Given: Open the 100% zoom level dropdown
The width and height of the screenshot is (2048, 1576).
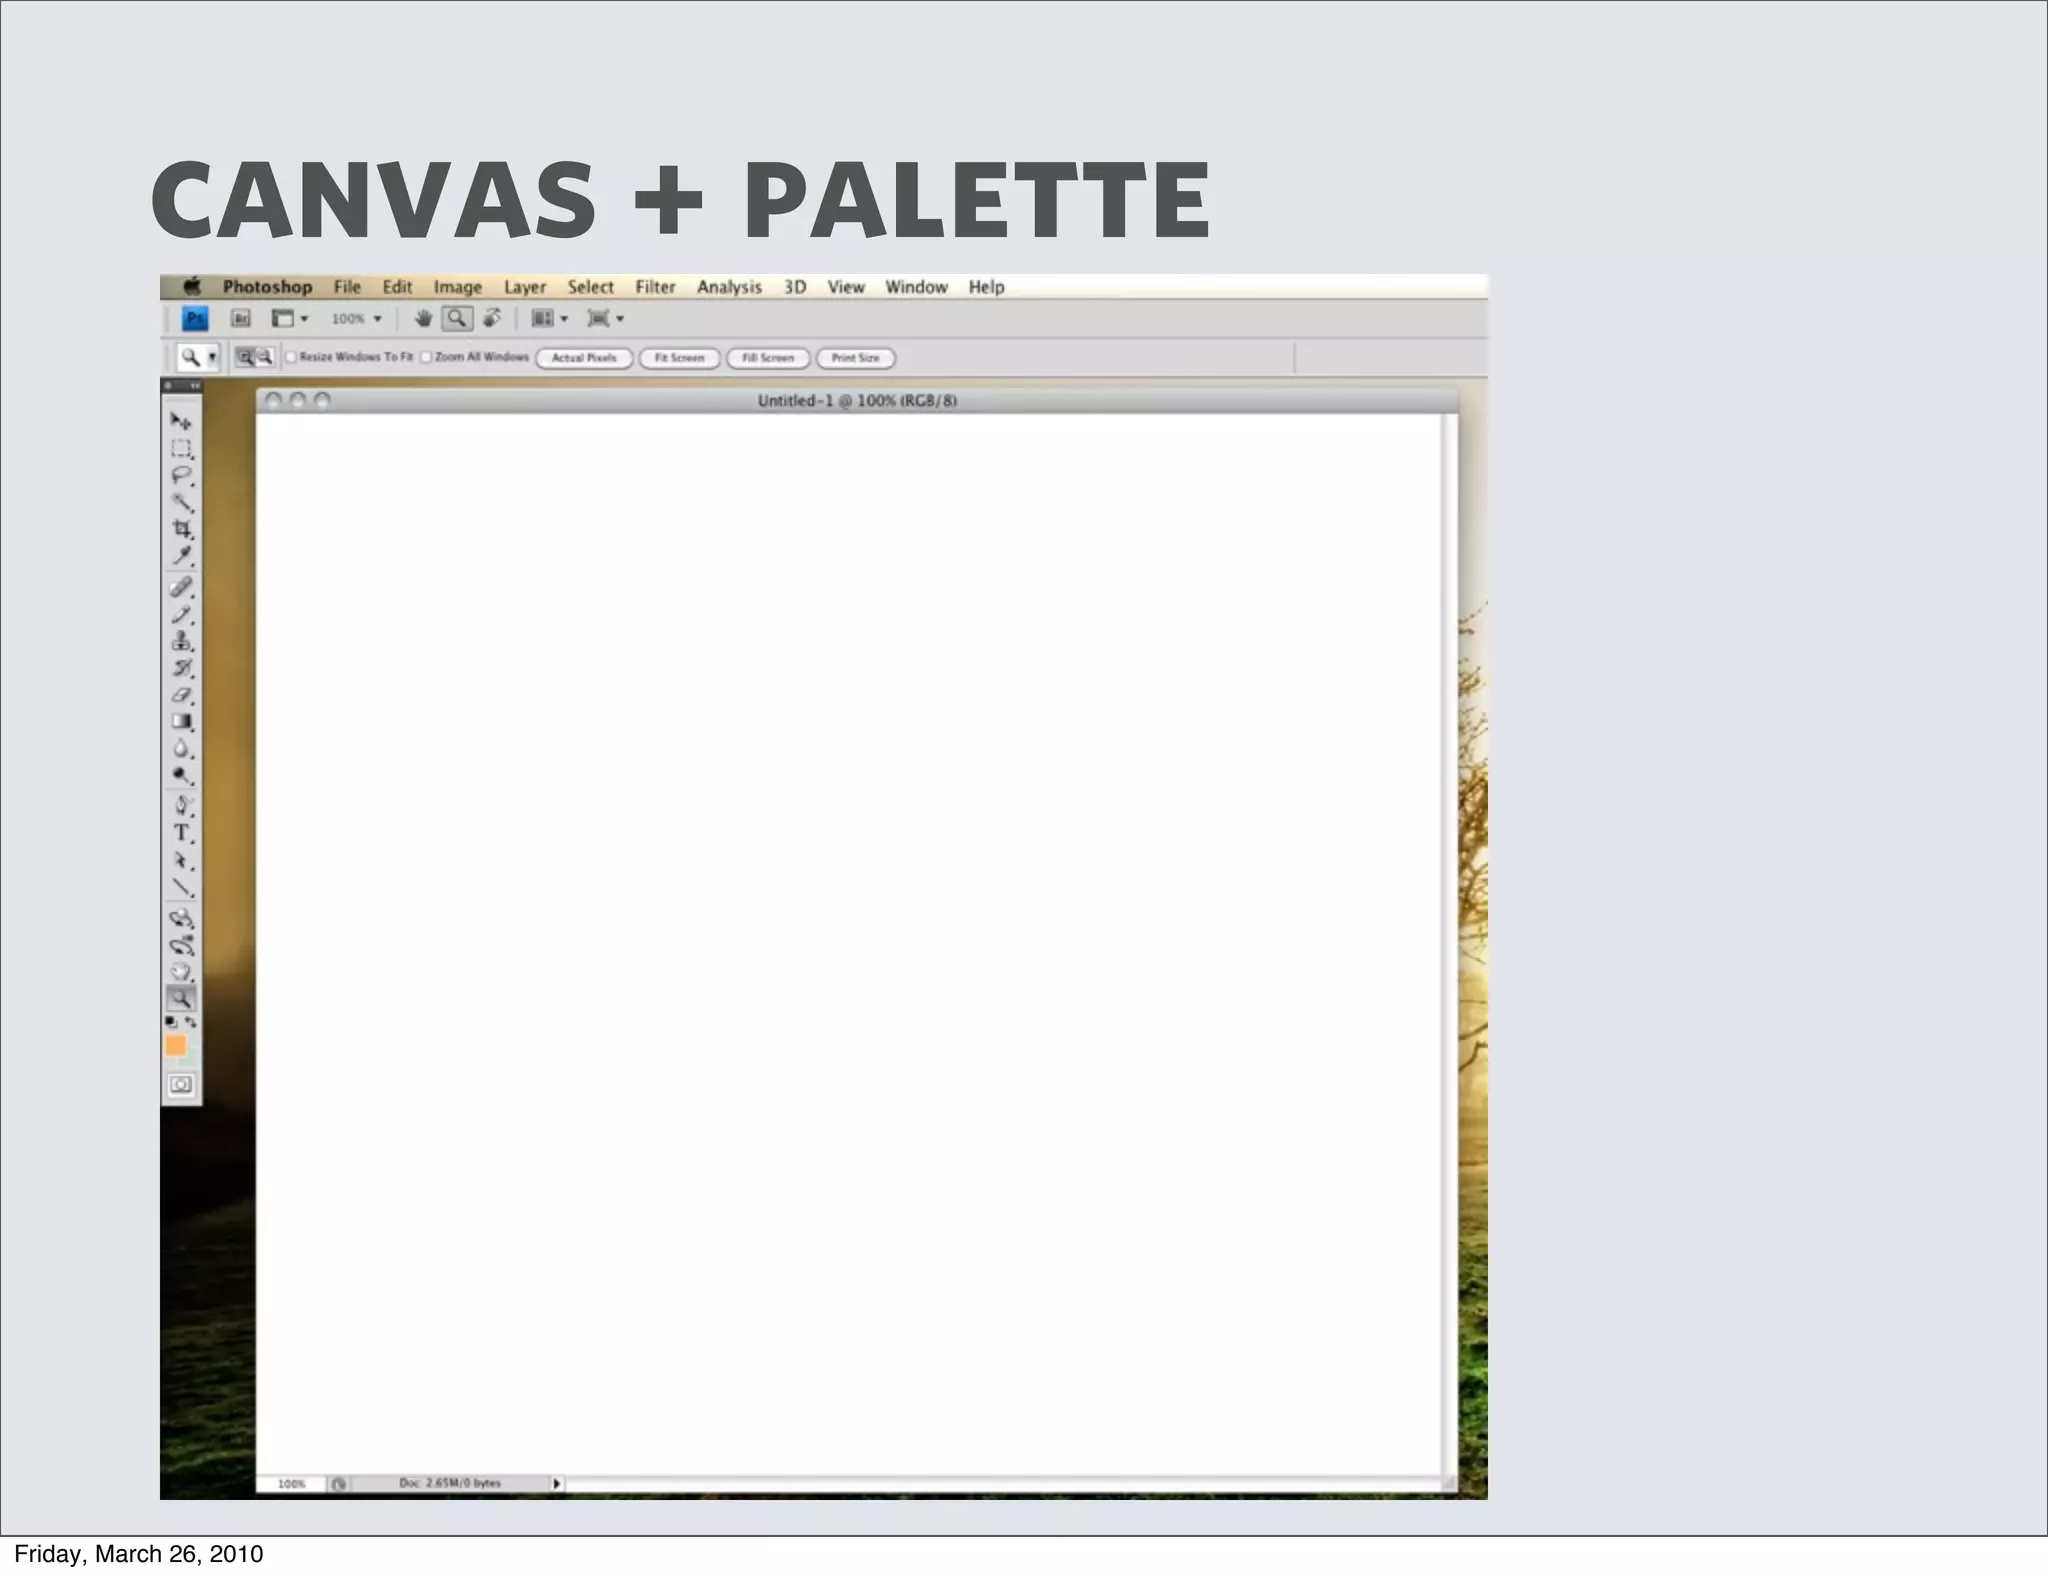Looking at the screenshot, I should [357, 319].
